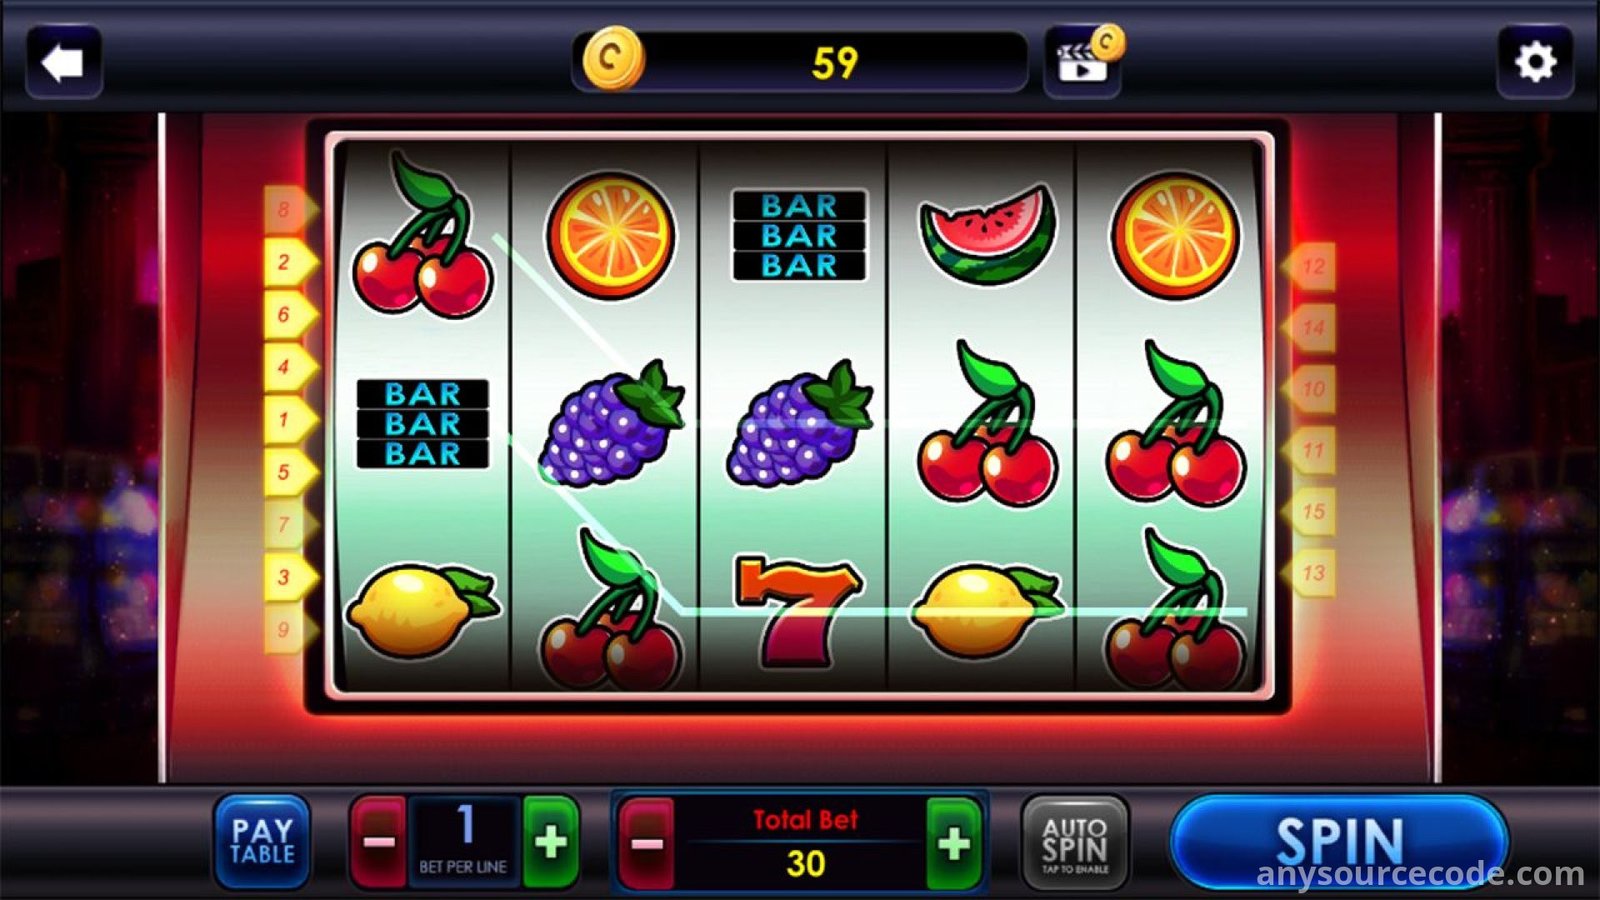Click the lemon symbol in the first reel

coord(422,609)
